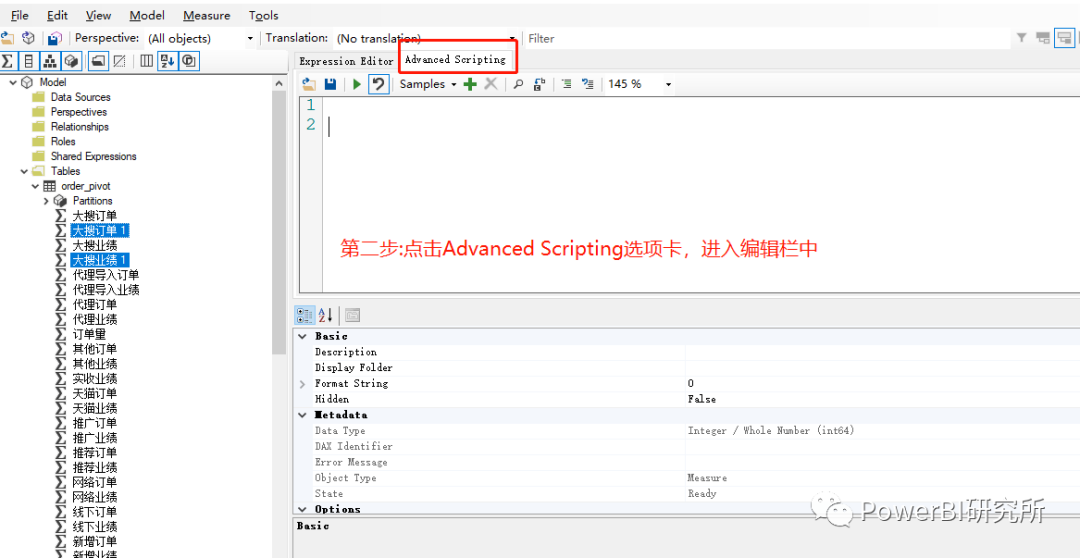
Task: Click the Save model to database icon
Action: pos(54,39)
